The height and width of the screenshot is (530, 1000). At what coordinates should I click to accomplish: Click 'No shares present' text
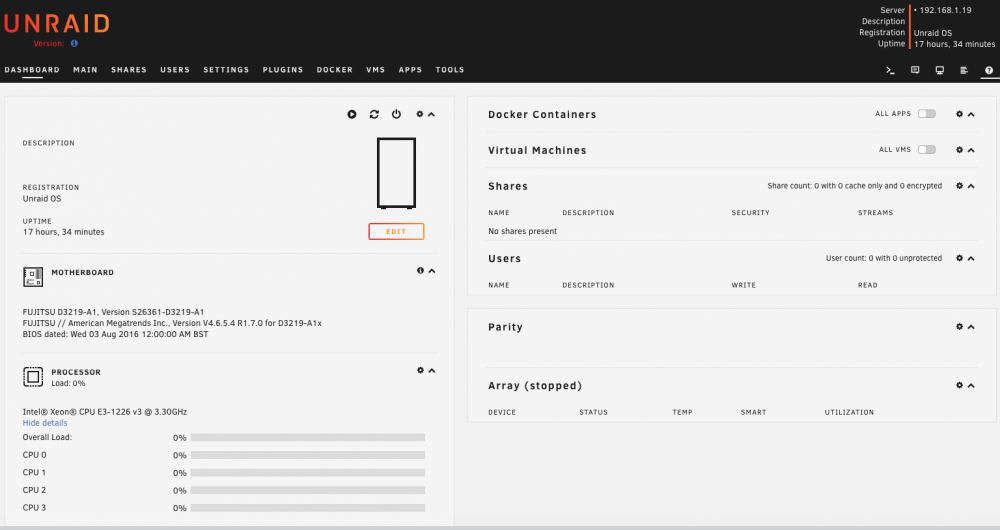point(522,232)
